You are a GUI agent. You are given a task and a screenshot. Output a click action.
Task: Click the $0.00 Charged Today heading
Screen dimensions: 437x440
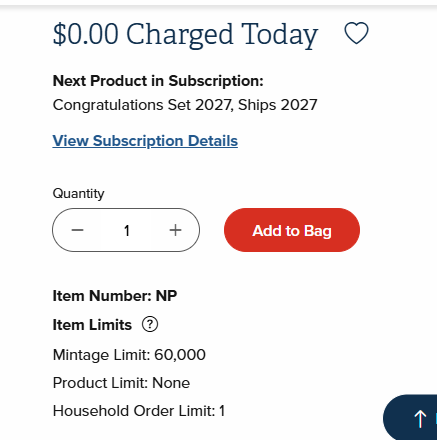pos(185,35)
